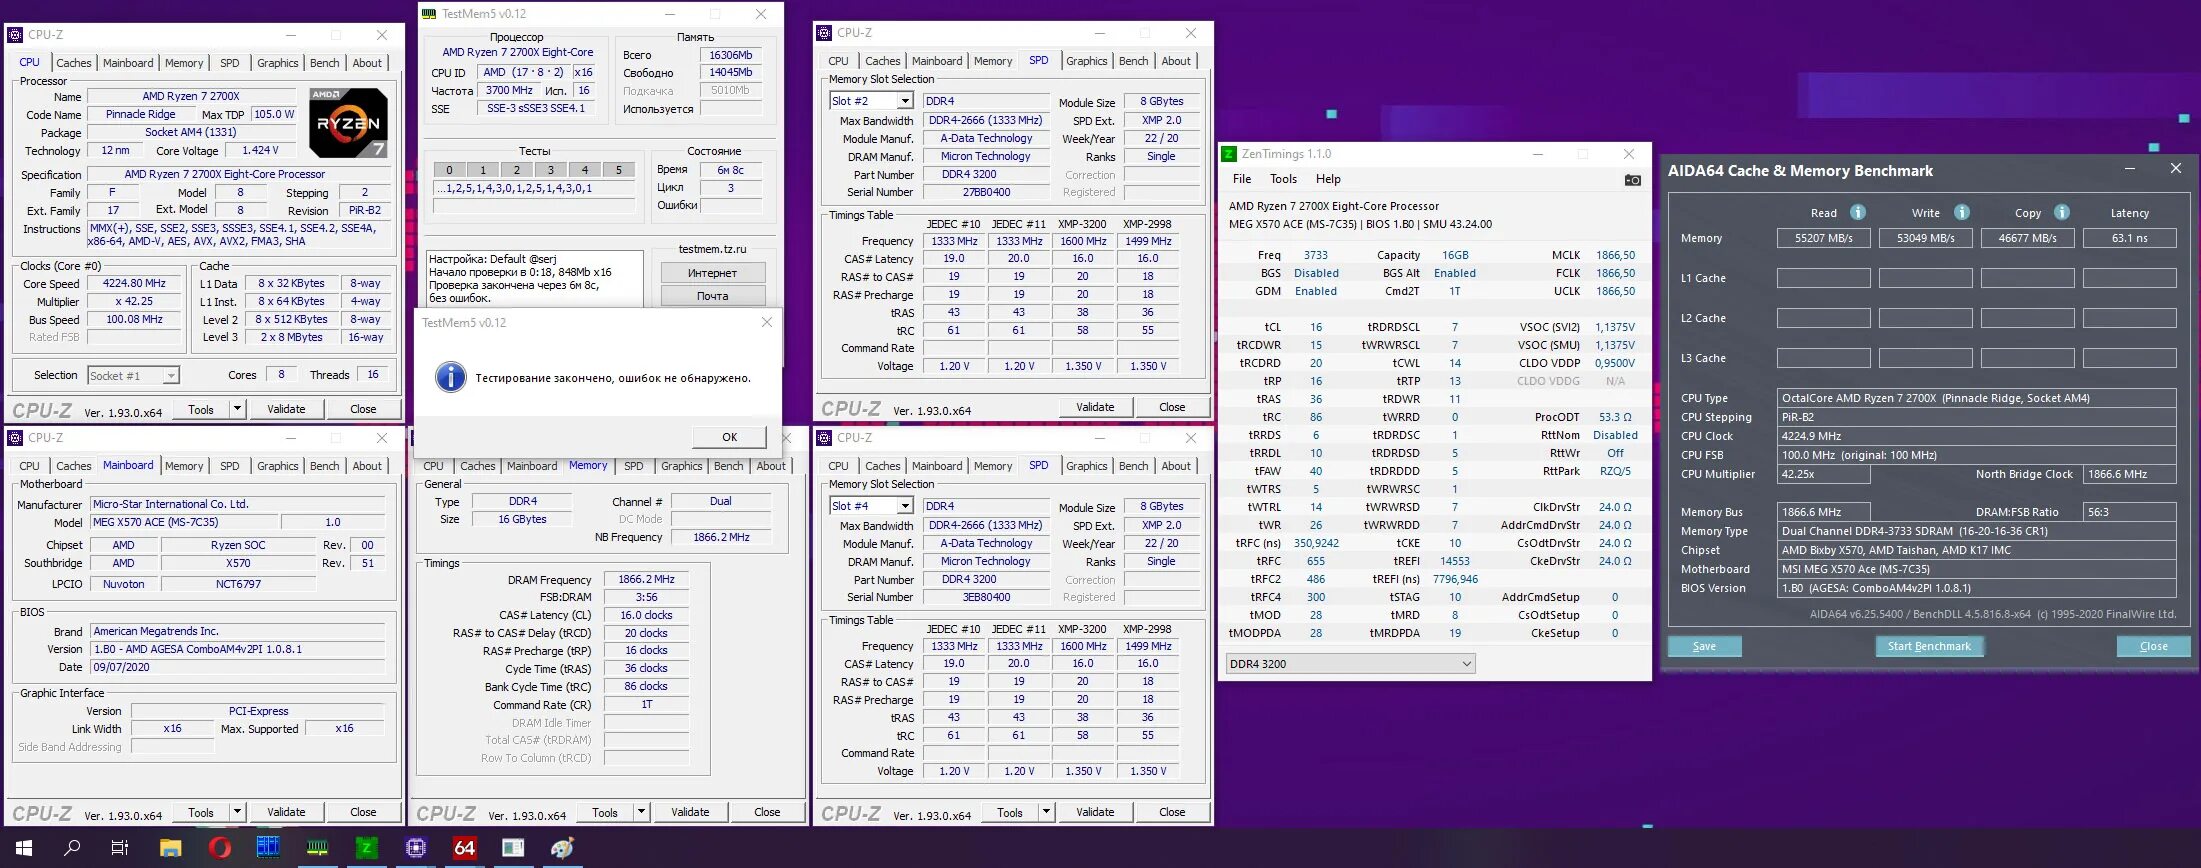The width and height of the screenshot is (2201, 868).
Task: Open the screenshot tool icon left of Paint
Action: pyautogui.click(x=513, y=848)
